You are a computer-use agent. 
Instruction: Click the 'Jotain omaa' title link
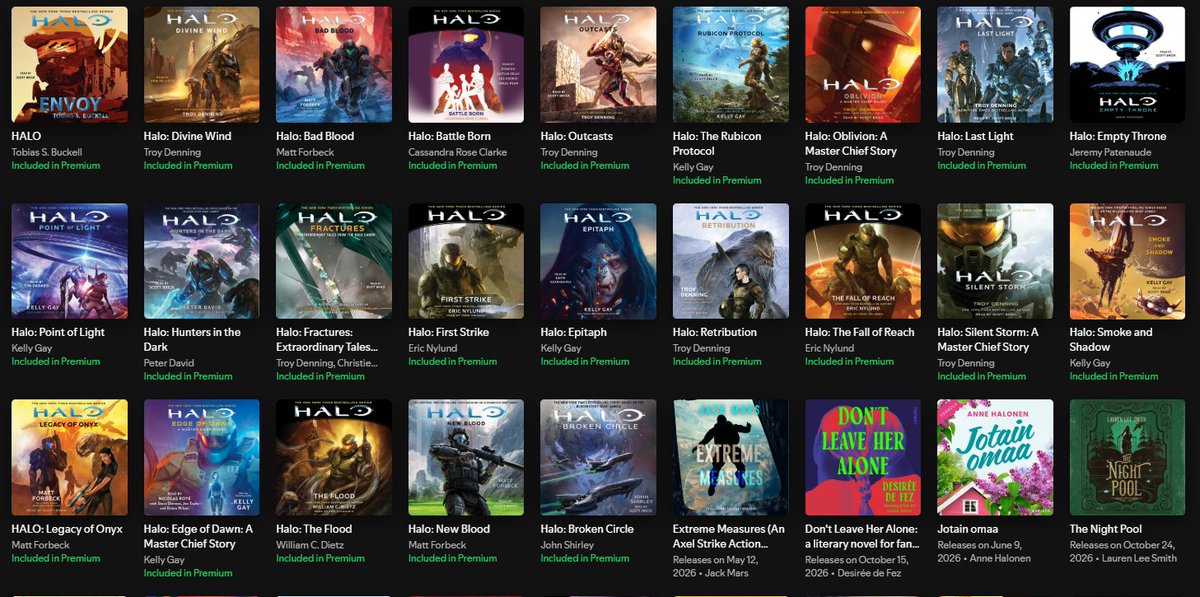[x=968, y=528]
